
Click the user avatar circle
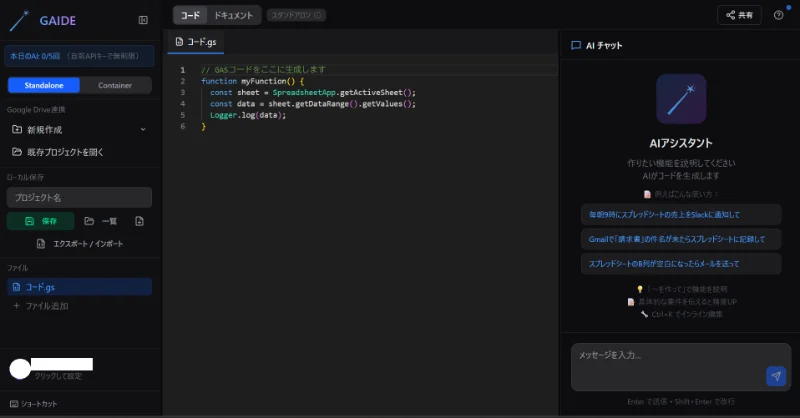pos(19,368)
